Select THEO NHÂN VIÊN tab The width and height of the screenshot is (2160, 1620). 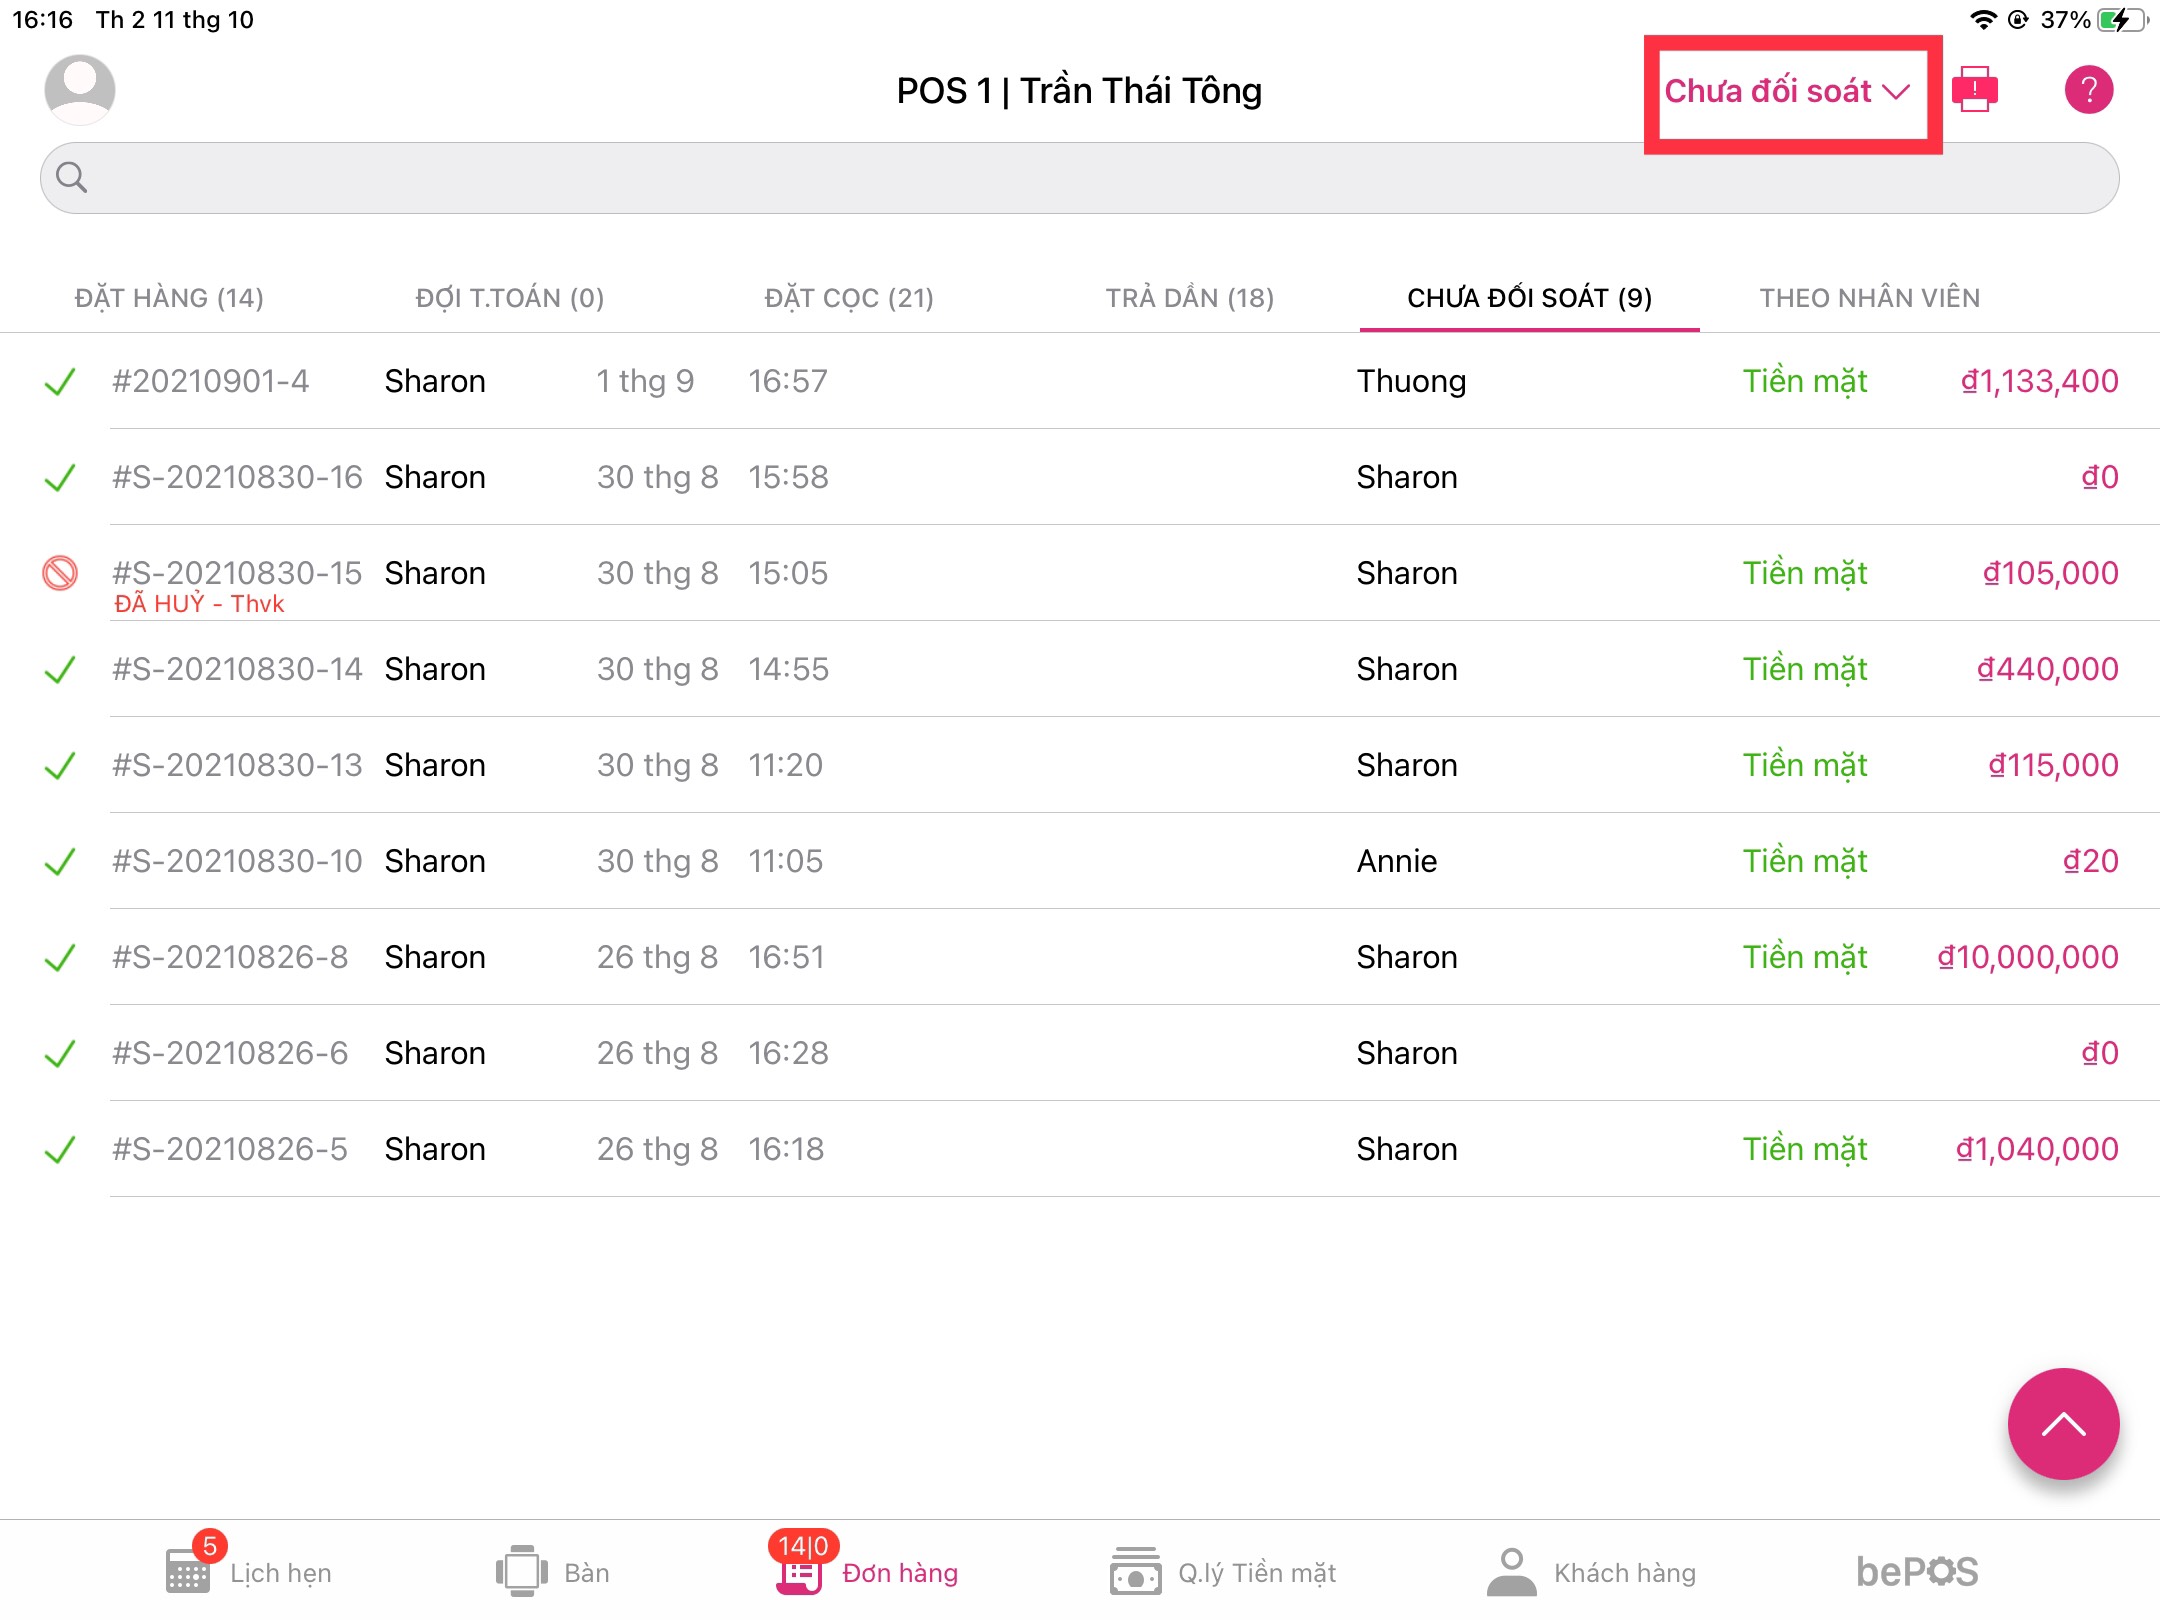[x=1869, y=298]
